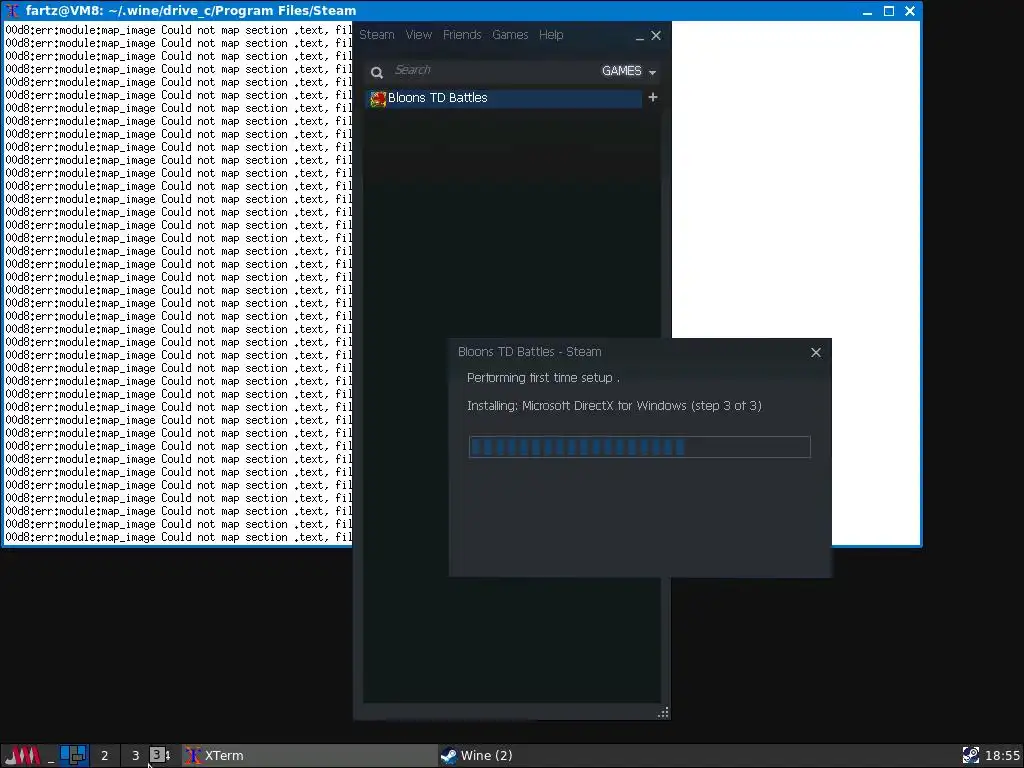Click the 'Performing first time setup' text

(x=543, y=378)
